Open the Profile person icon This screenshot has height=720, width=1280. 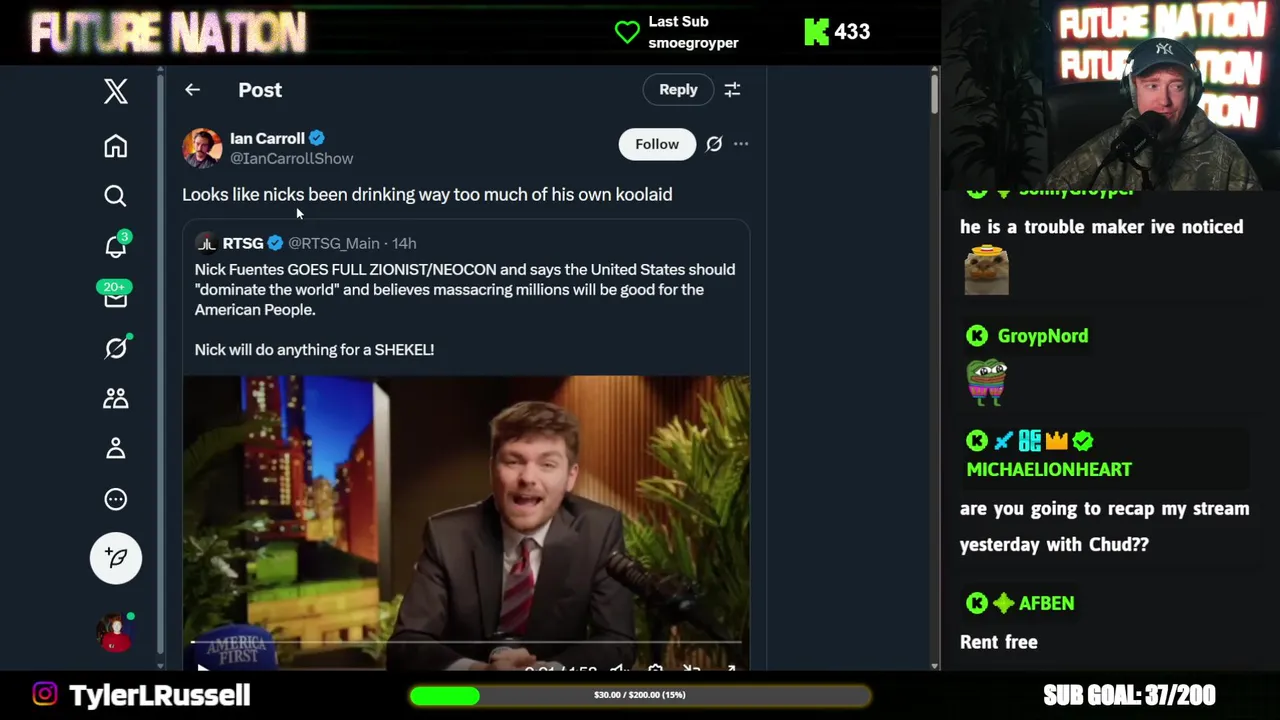tap(116, 448)
